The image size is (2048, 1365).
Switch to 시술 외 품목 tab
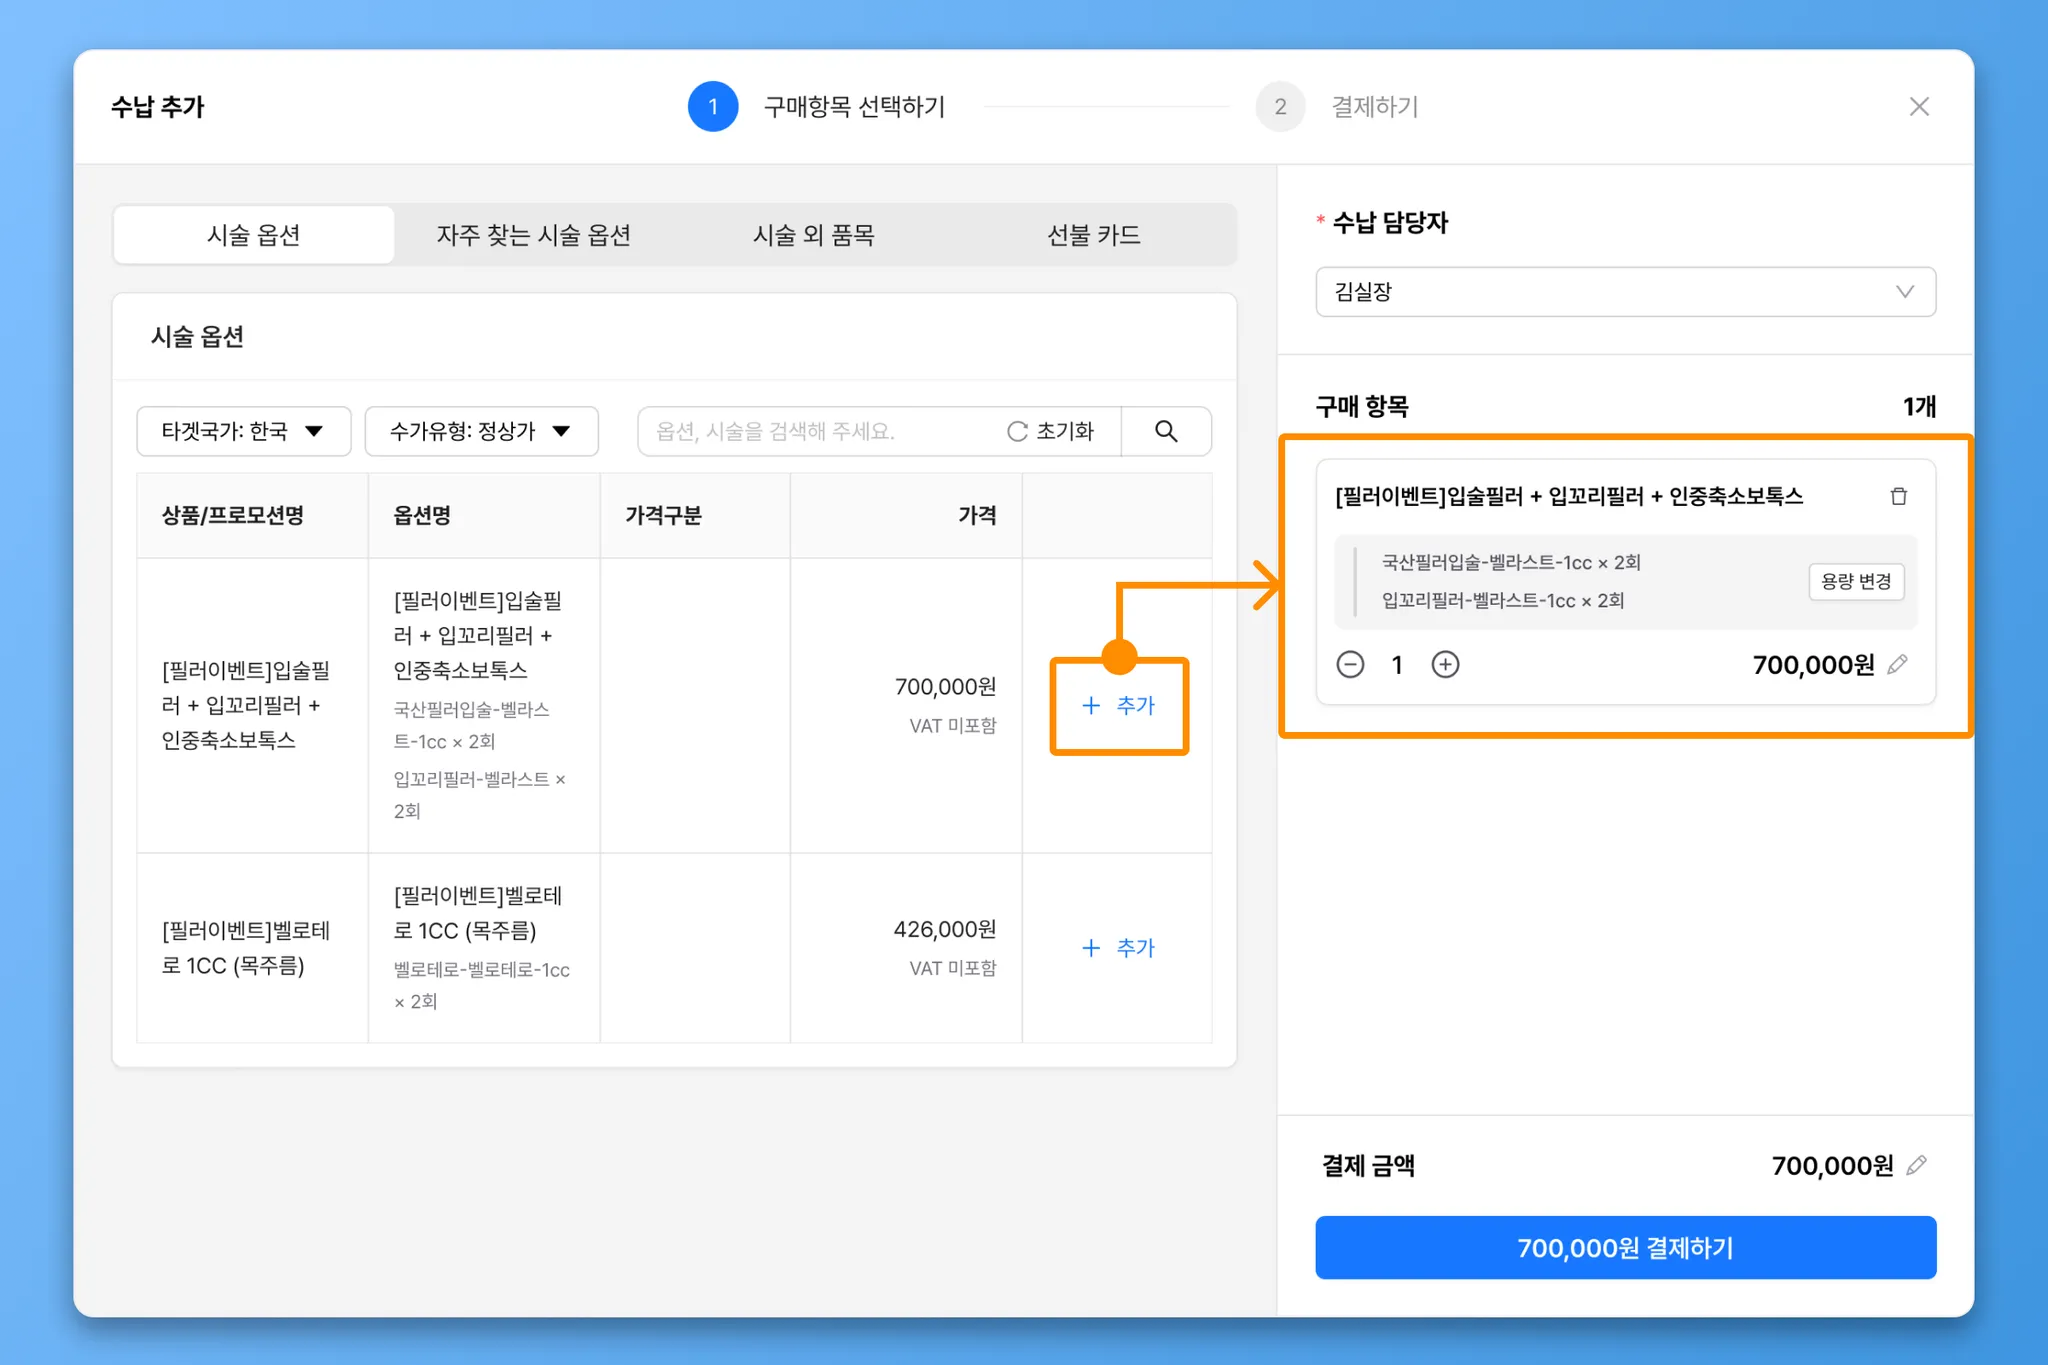click(x=813, y=235)
